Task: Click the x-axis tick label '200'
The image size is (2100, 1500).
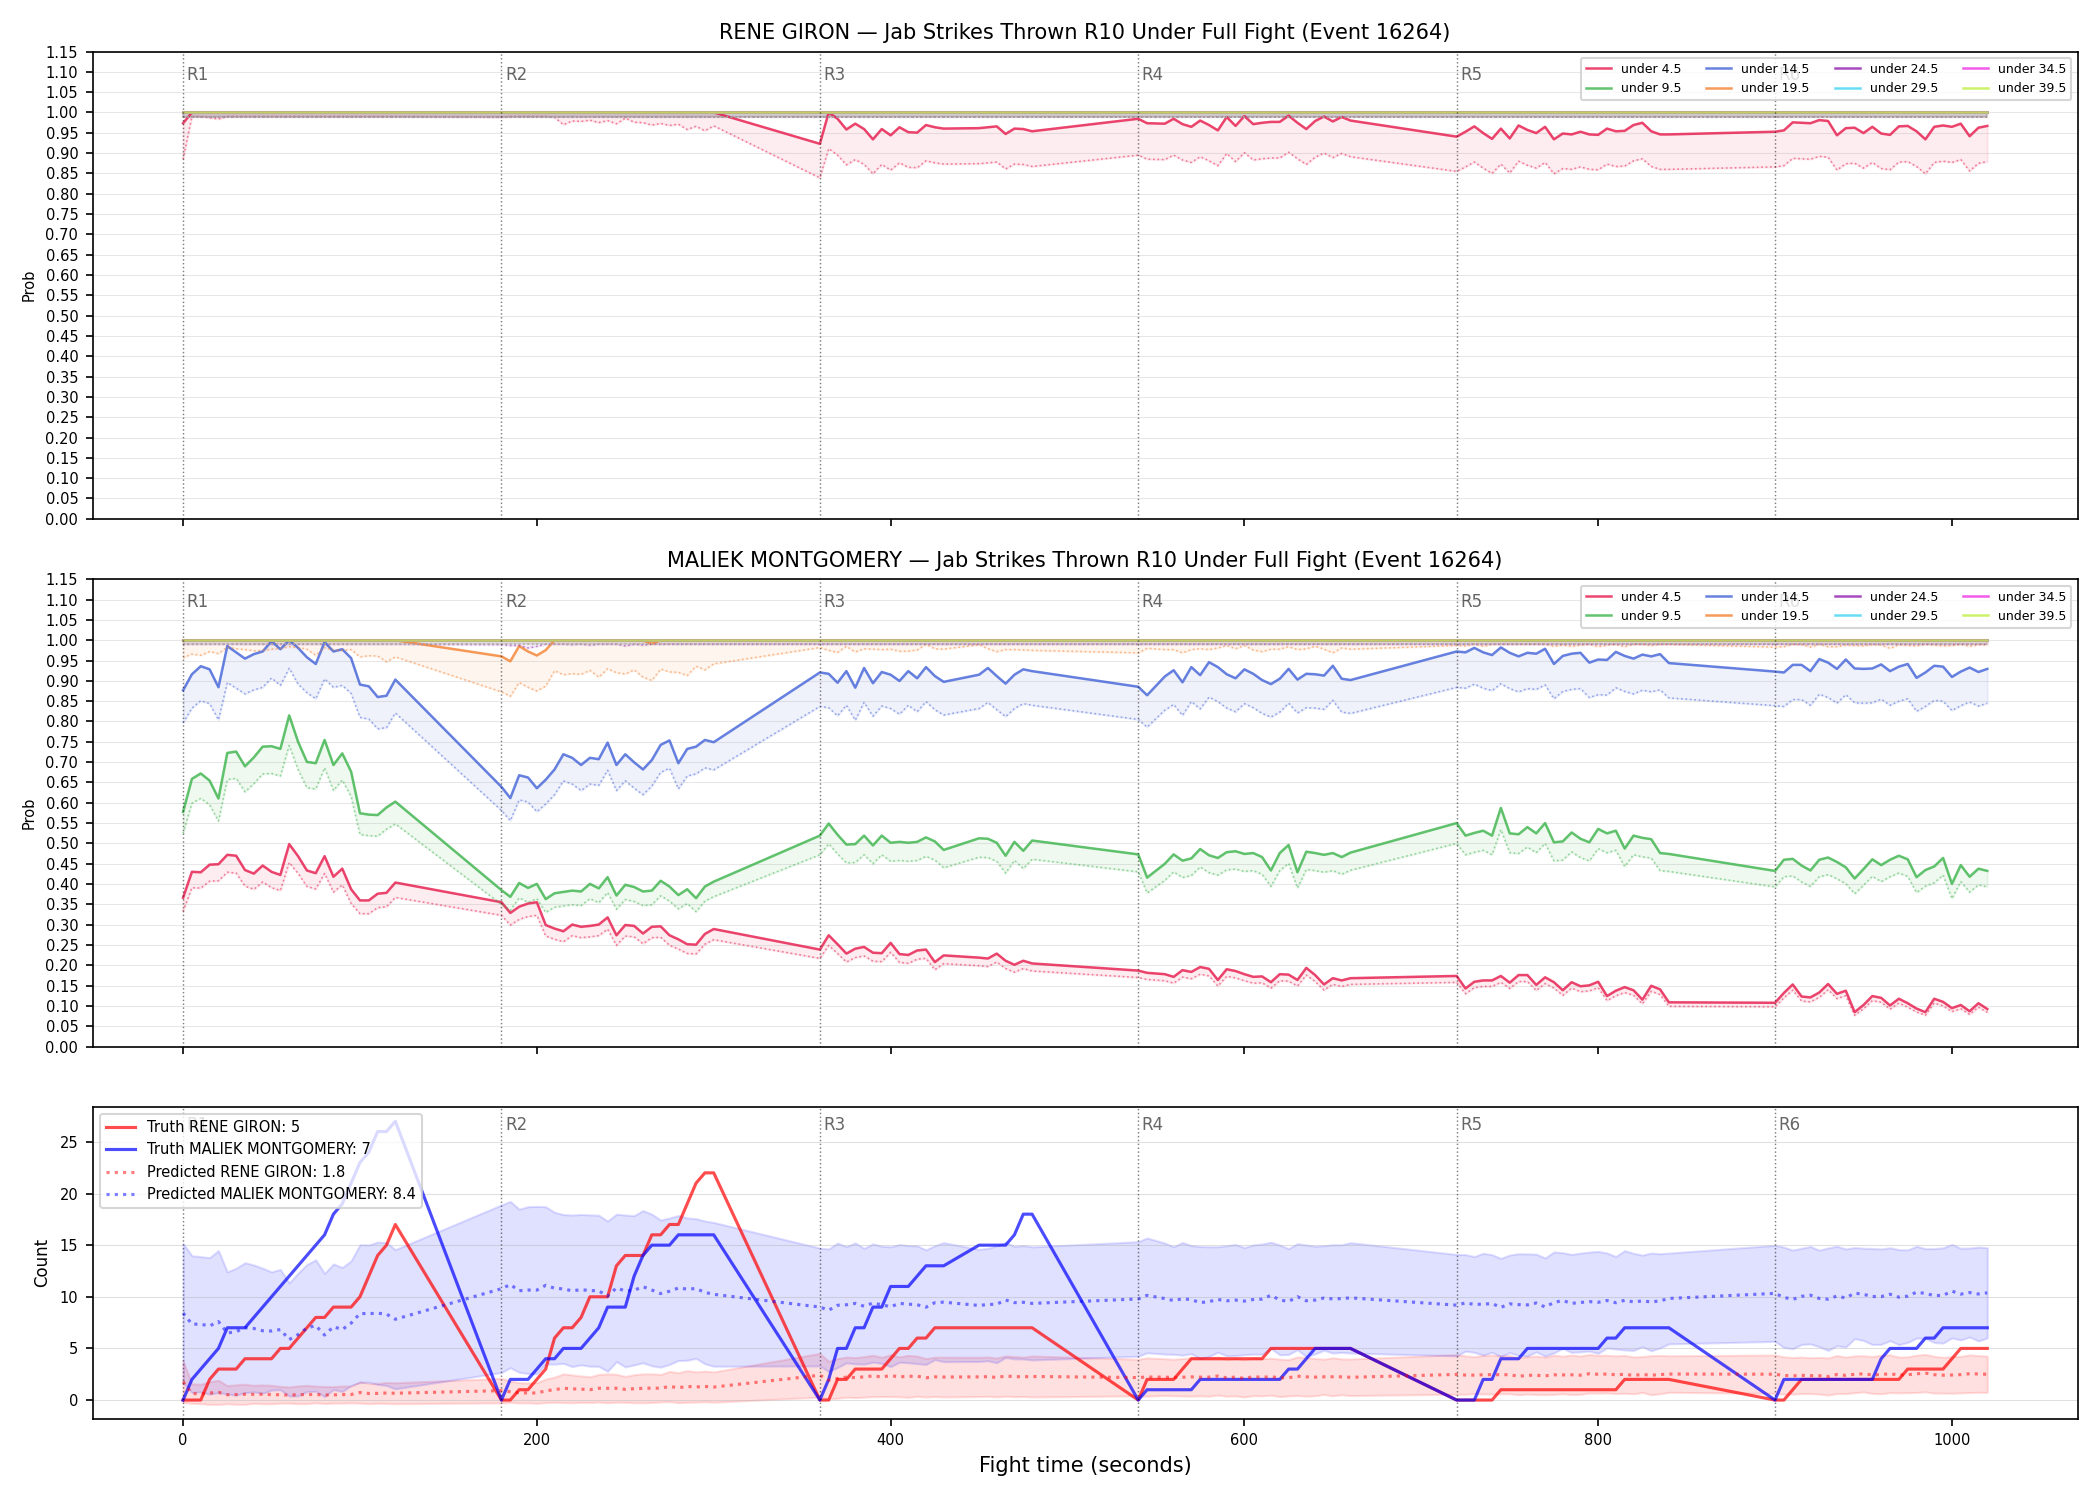Action: pos(536,1439)
